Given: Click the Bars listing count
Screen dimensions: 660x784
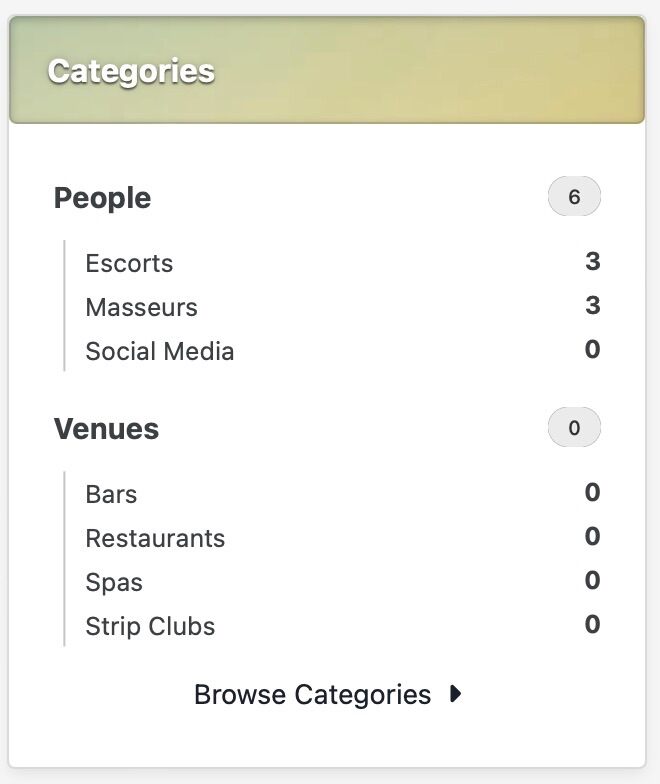Looking at the screenshot, I should click(592, 493).
